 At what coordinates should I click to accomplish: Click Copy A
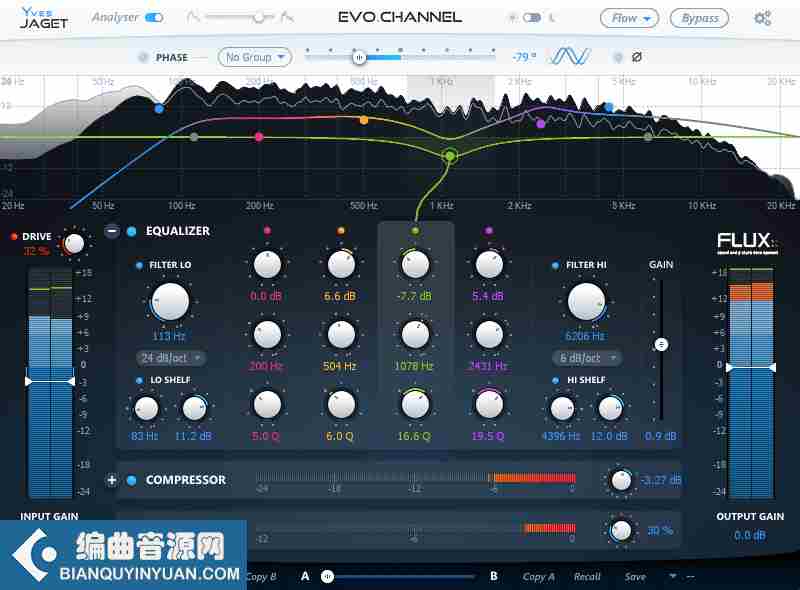click(538, 577)
